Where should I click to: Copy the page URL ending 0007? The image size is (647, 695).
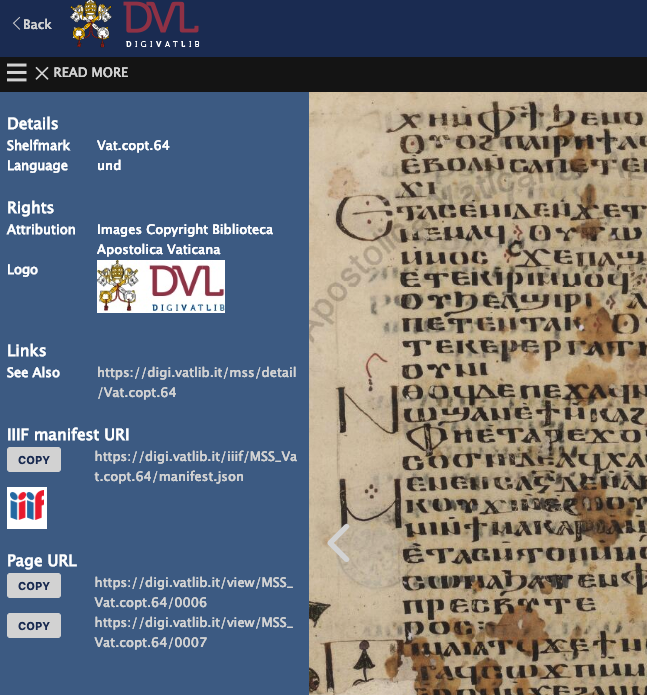(34, 625)
